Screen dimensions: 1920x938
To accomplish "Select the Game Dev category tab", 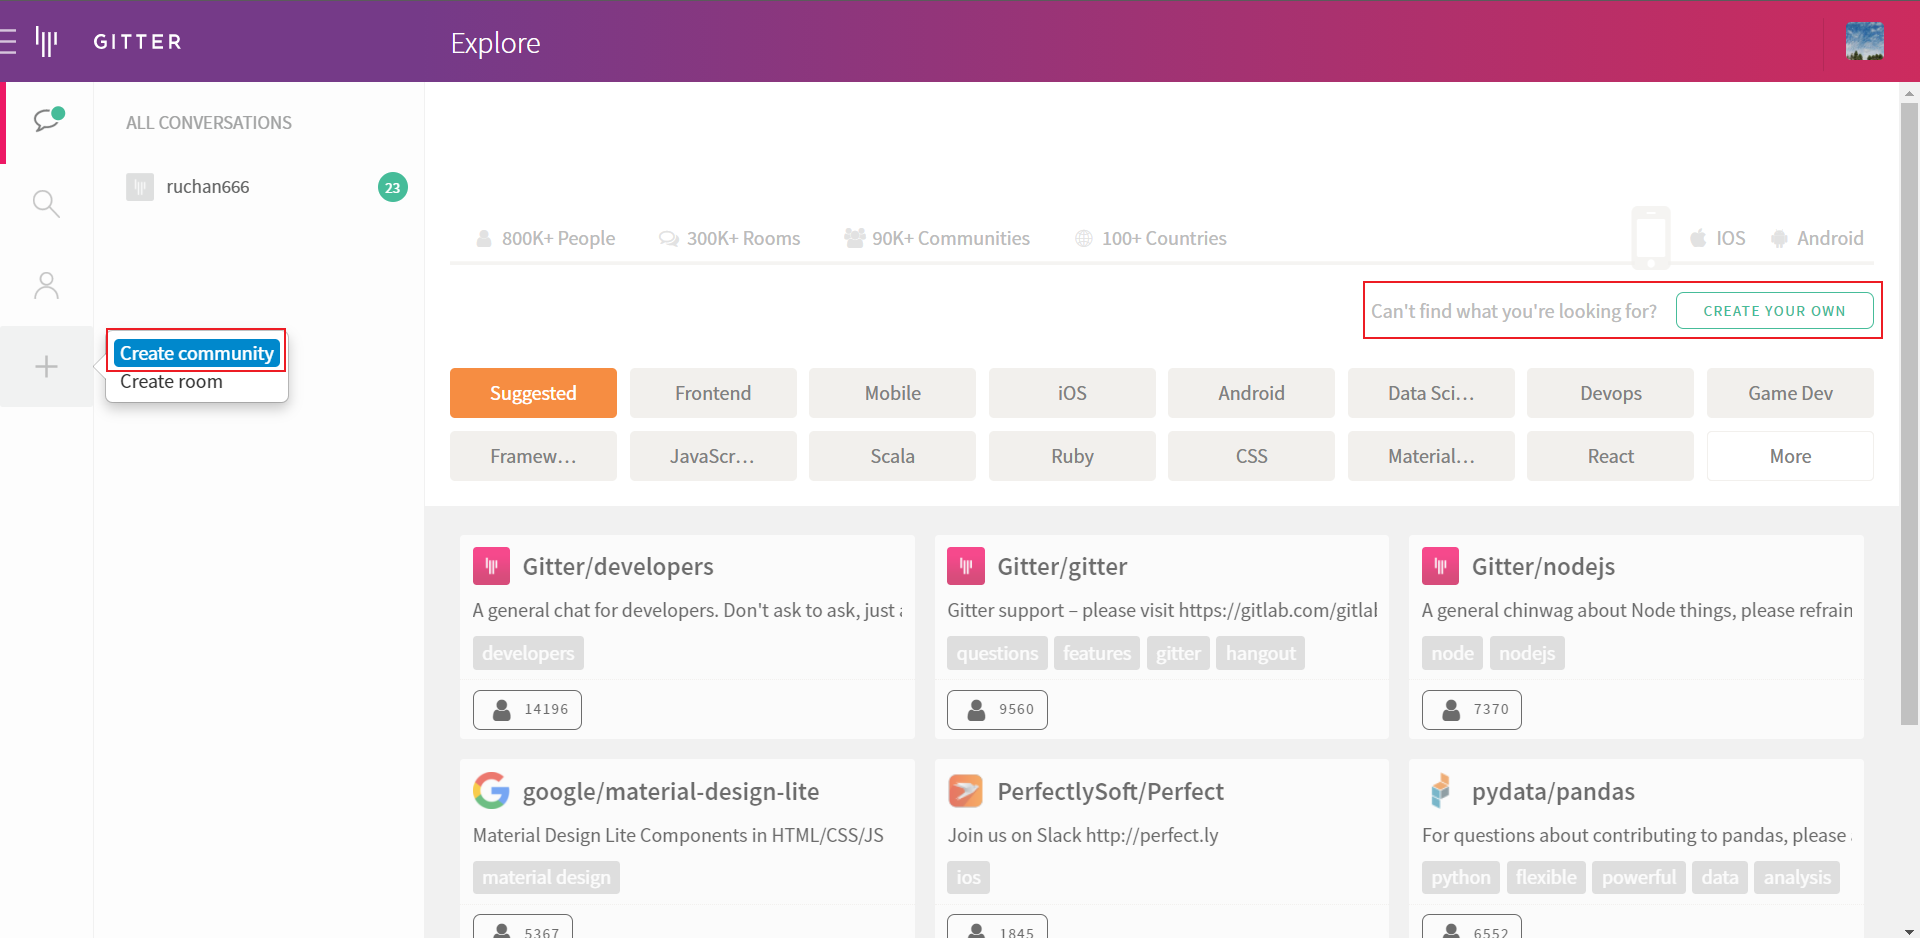I will 1790,393.
